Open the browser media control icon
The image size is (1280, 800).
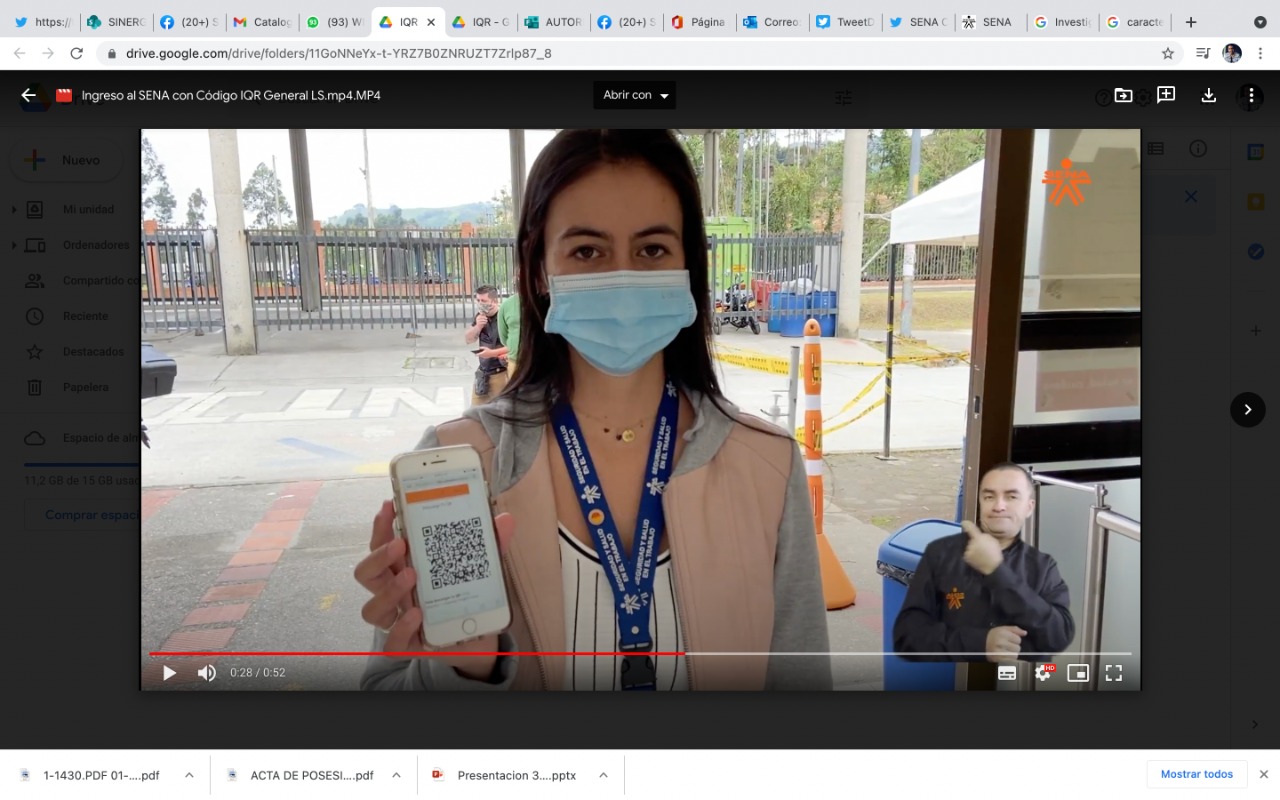point(1203,53)
